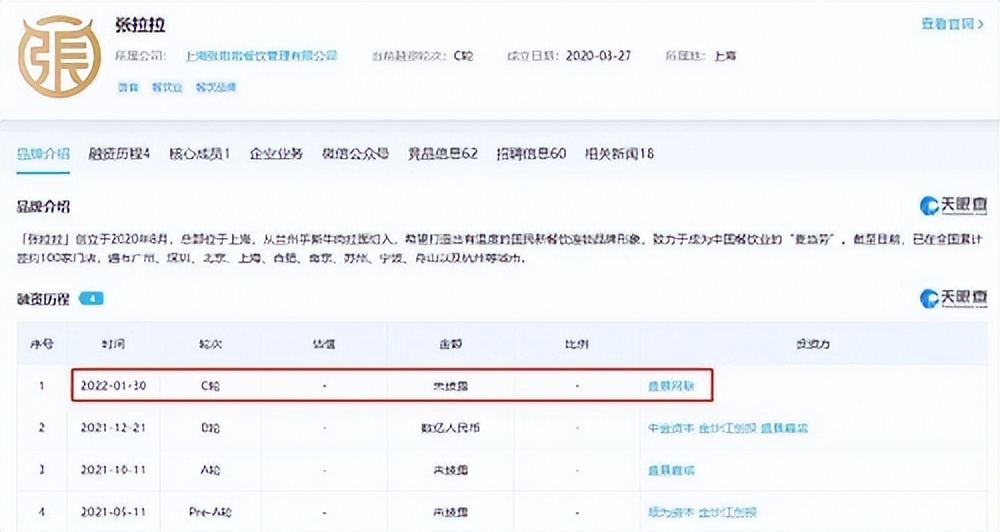Click the 比例 column header

(577, 344)
